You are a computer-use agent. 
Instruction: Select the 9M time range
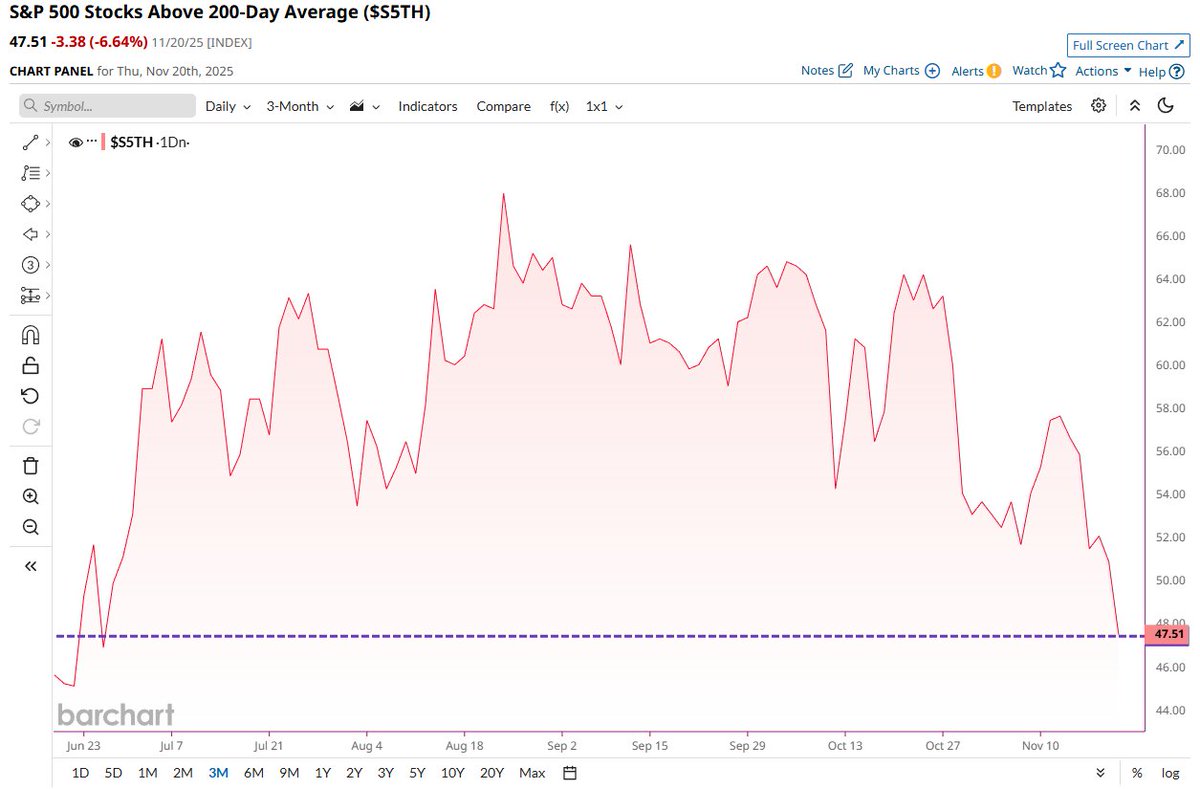click(289, 772)
